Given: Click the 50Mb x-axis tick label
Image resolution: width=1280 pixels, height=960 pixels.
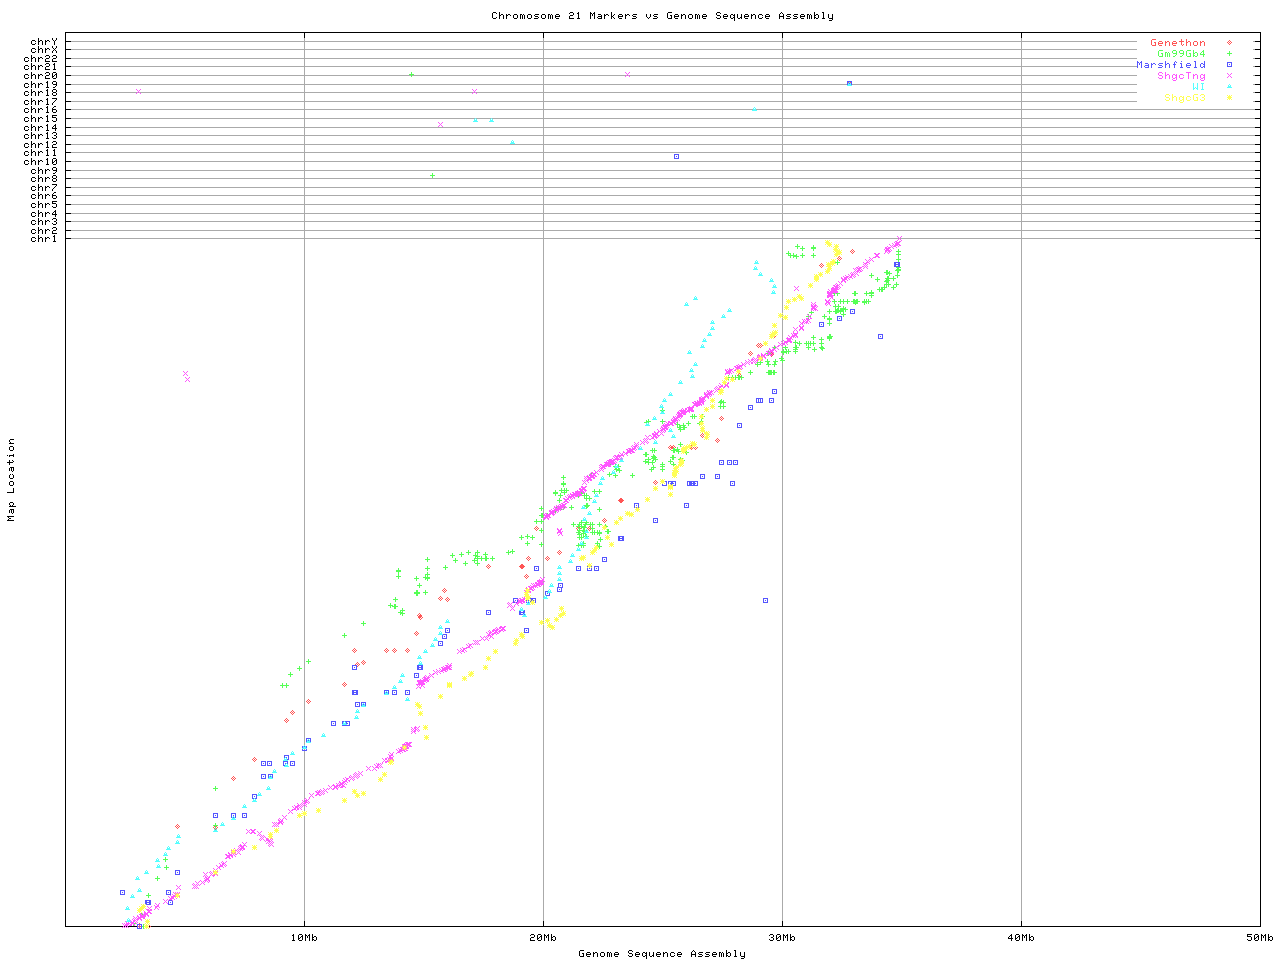Looking at the screenshot, I should 1259,938.
